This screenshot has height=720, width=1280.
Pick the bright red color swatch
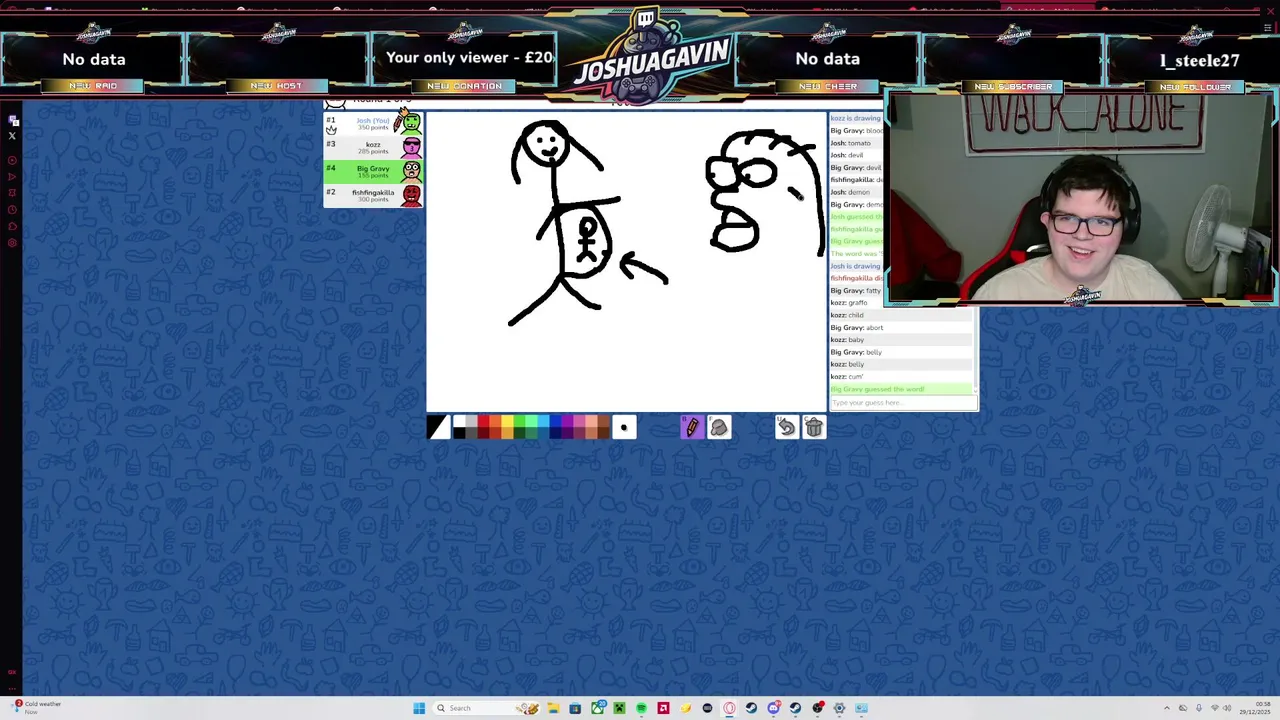click(x=484, y=421)
